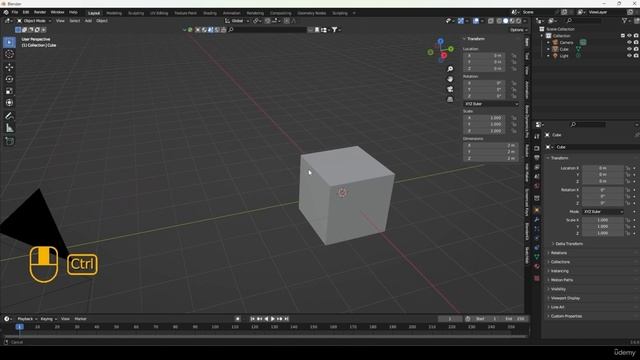Screen dimensions: 640x360
Task: Open the Render menu
Action: pos(40,13)
